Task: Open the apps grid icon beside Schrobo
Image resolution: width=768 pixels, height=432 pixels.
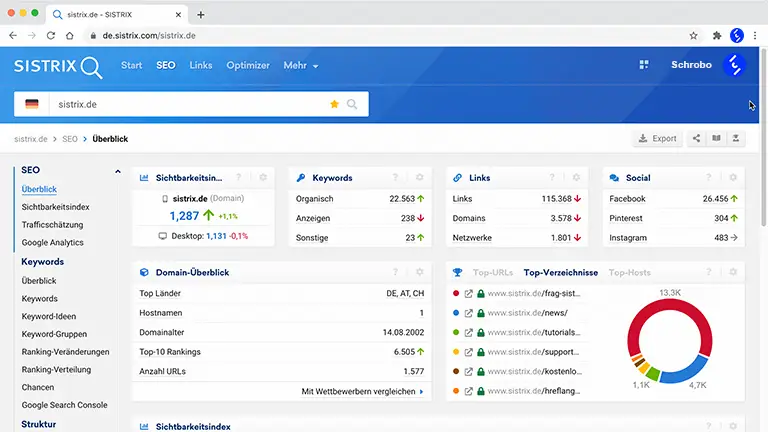Action: tap(644, 65)
